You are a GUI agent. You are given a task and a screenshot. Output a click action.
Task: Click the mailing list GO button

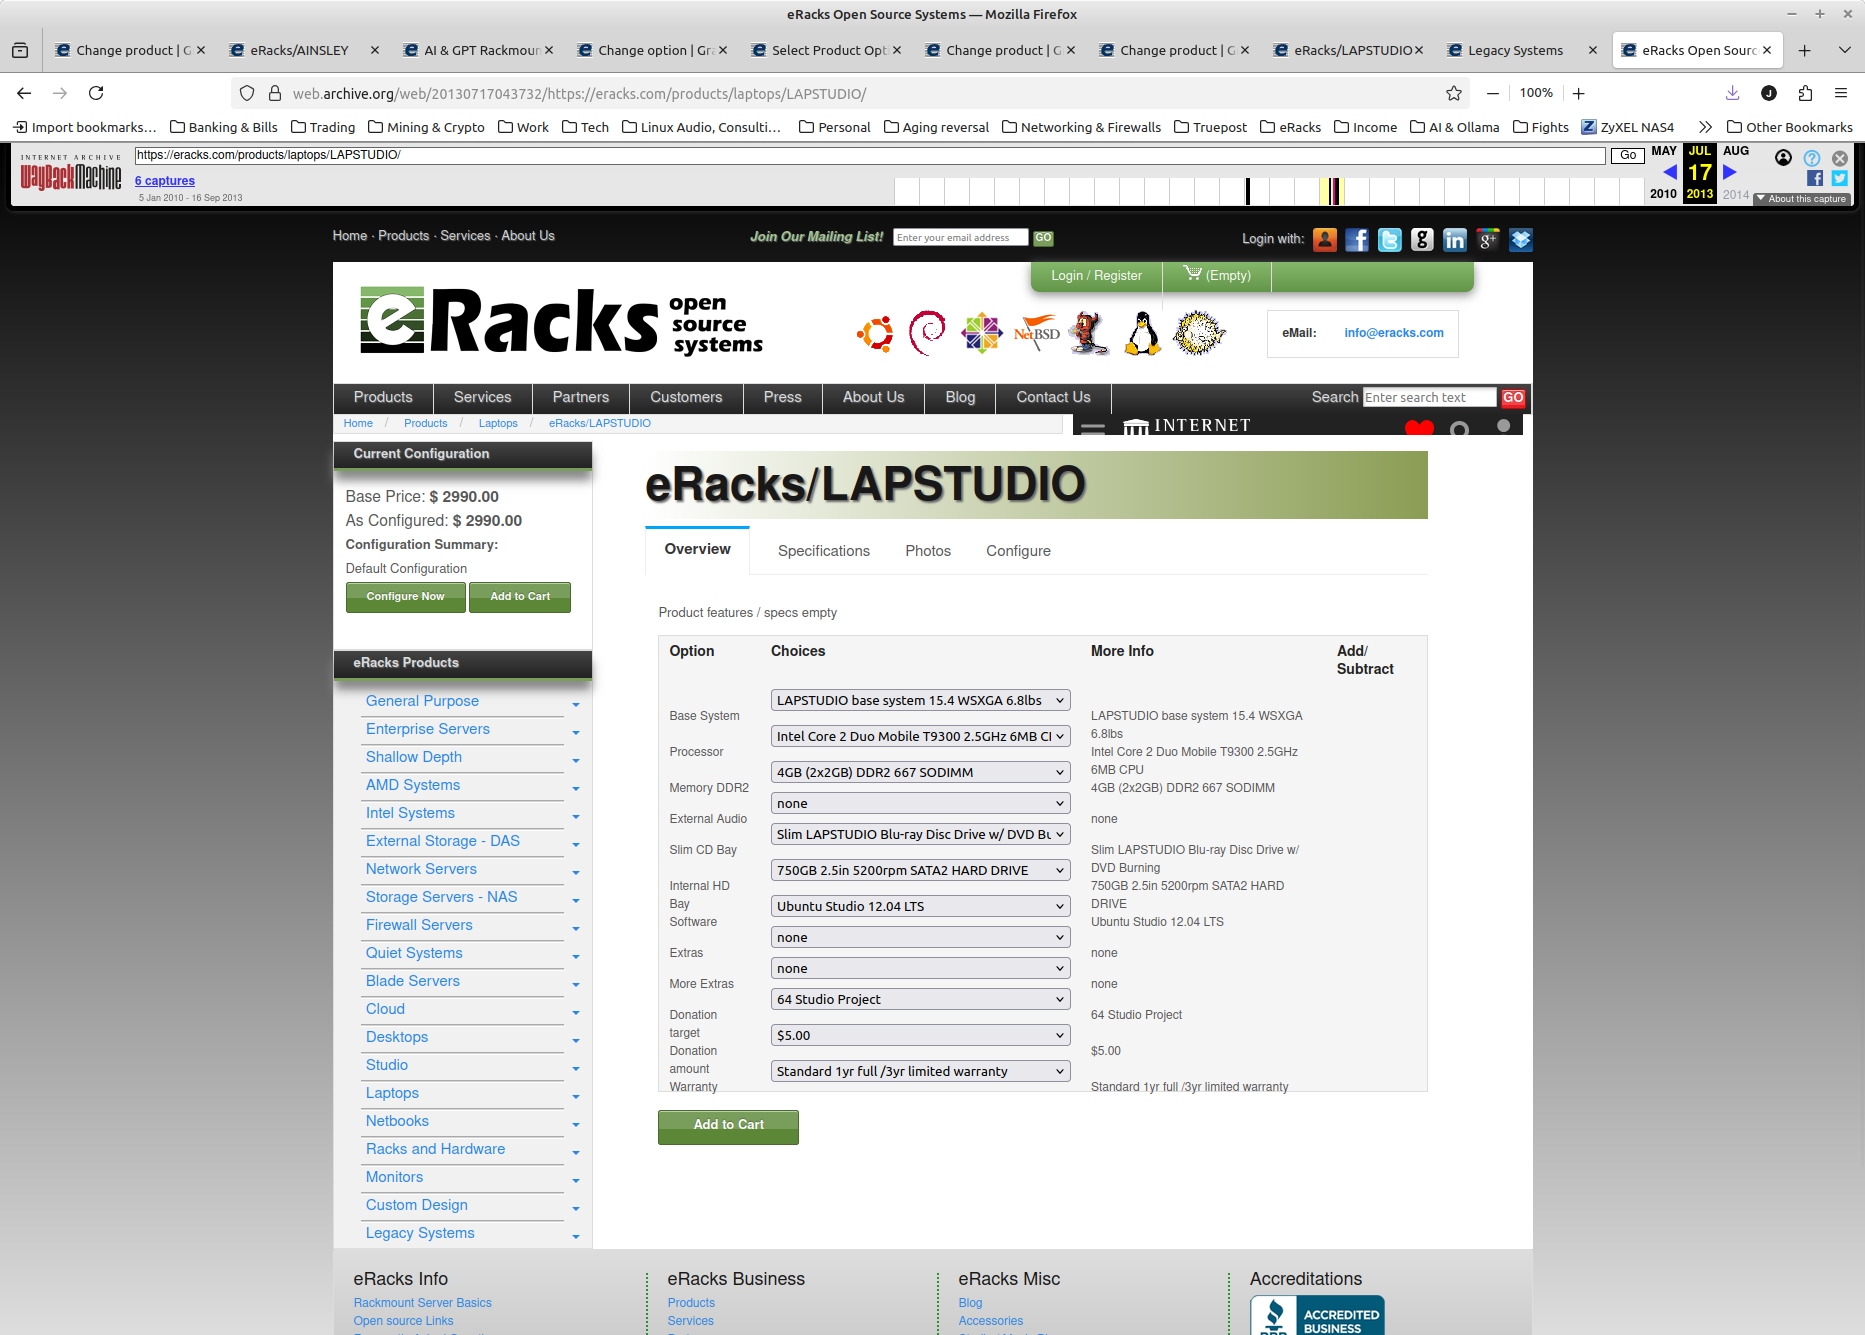click(x=1043, y=238)
